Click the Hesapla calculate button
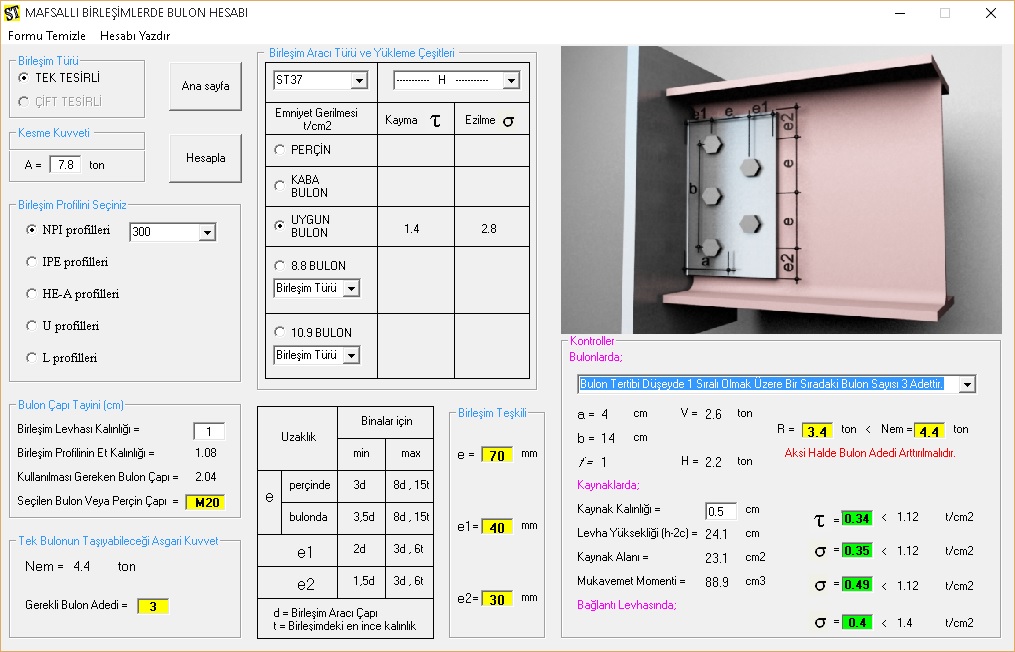The width and height of the screenshot is (1015, 652). pyautogui.click(x=205, y=158)
